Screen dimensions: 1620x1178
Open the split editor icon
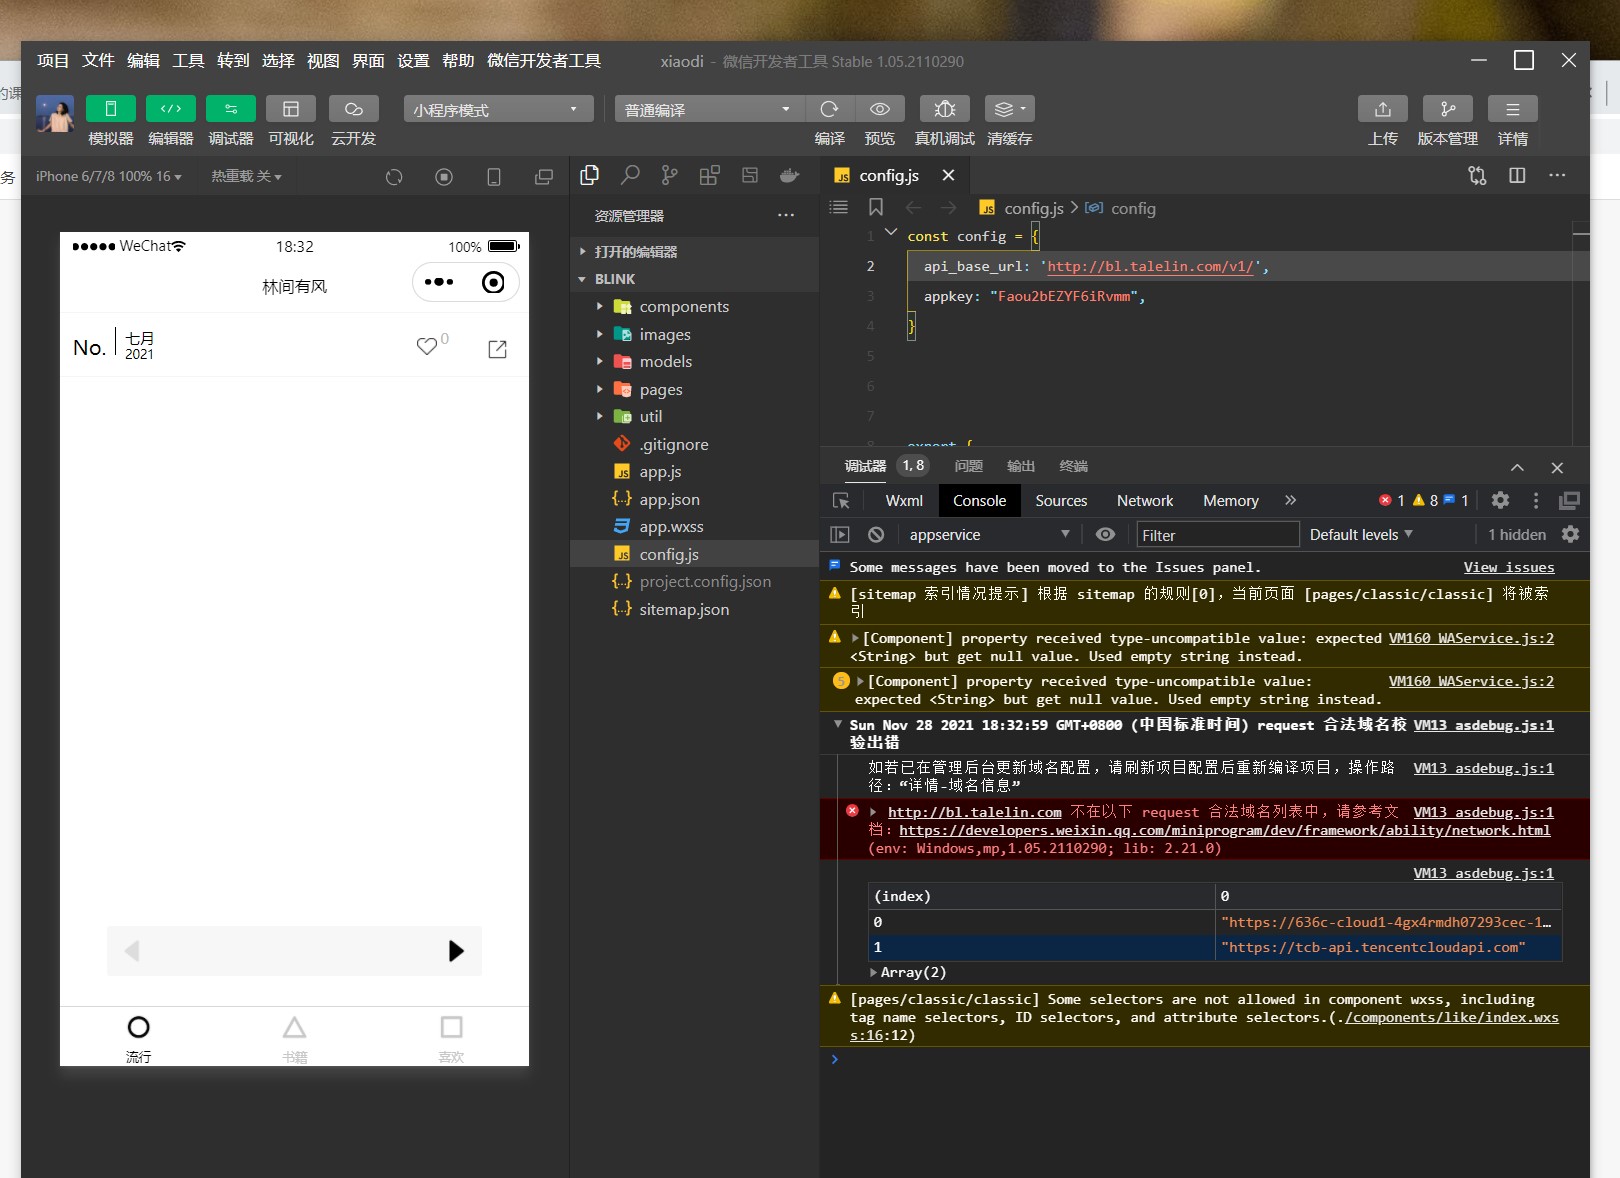(1517, 176)
